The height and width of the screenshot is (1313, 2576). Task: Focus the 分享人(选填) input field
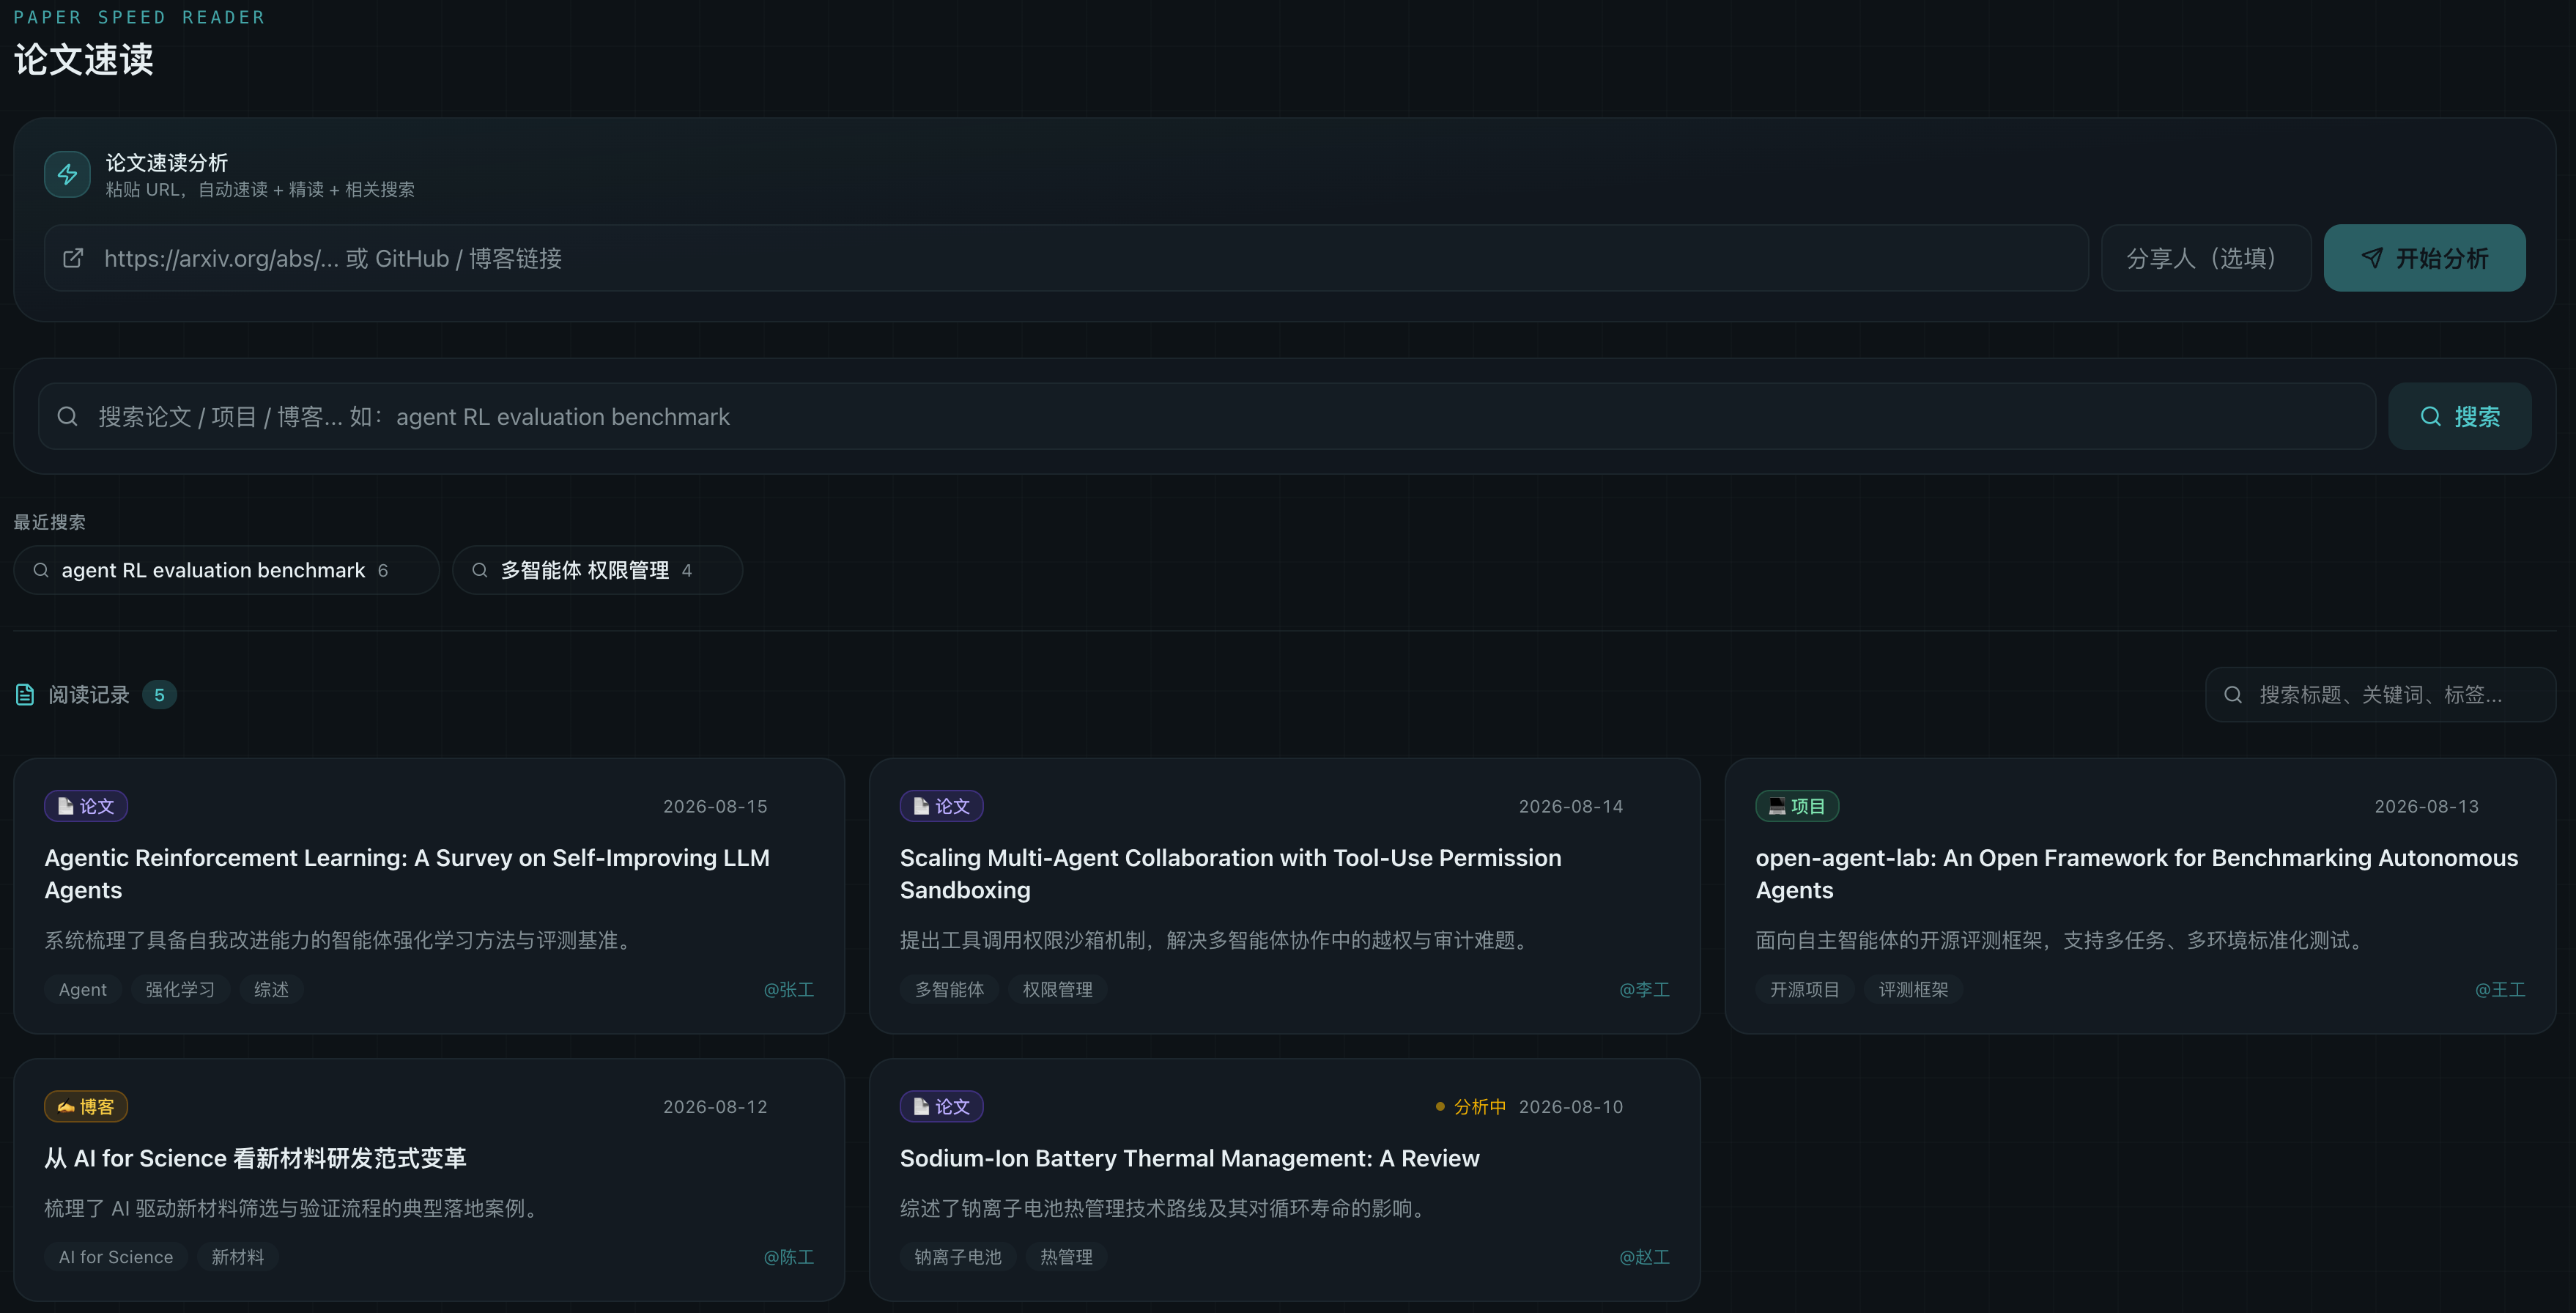2206,258
